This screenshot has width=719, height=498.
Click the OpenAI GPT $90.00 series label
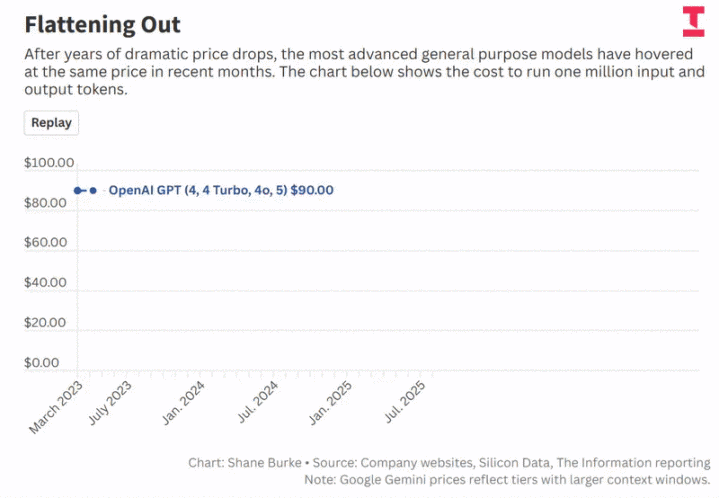(221, 190)
